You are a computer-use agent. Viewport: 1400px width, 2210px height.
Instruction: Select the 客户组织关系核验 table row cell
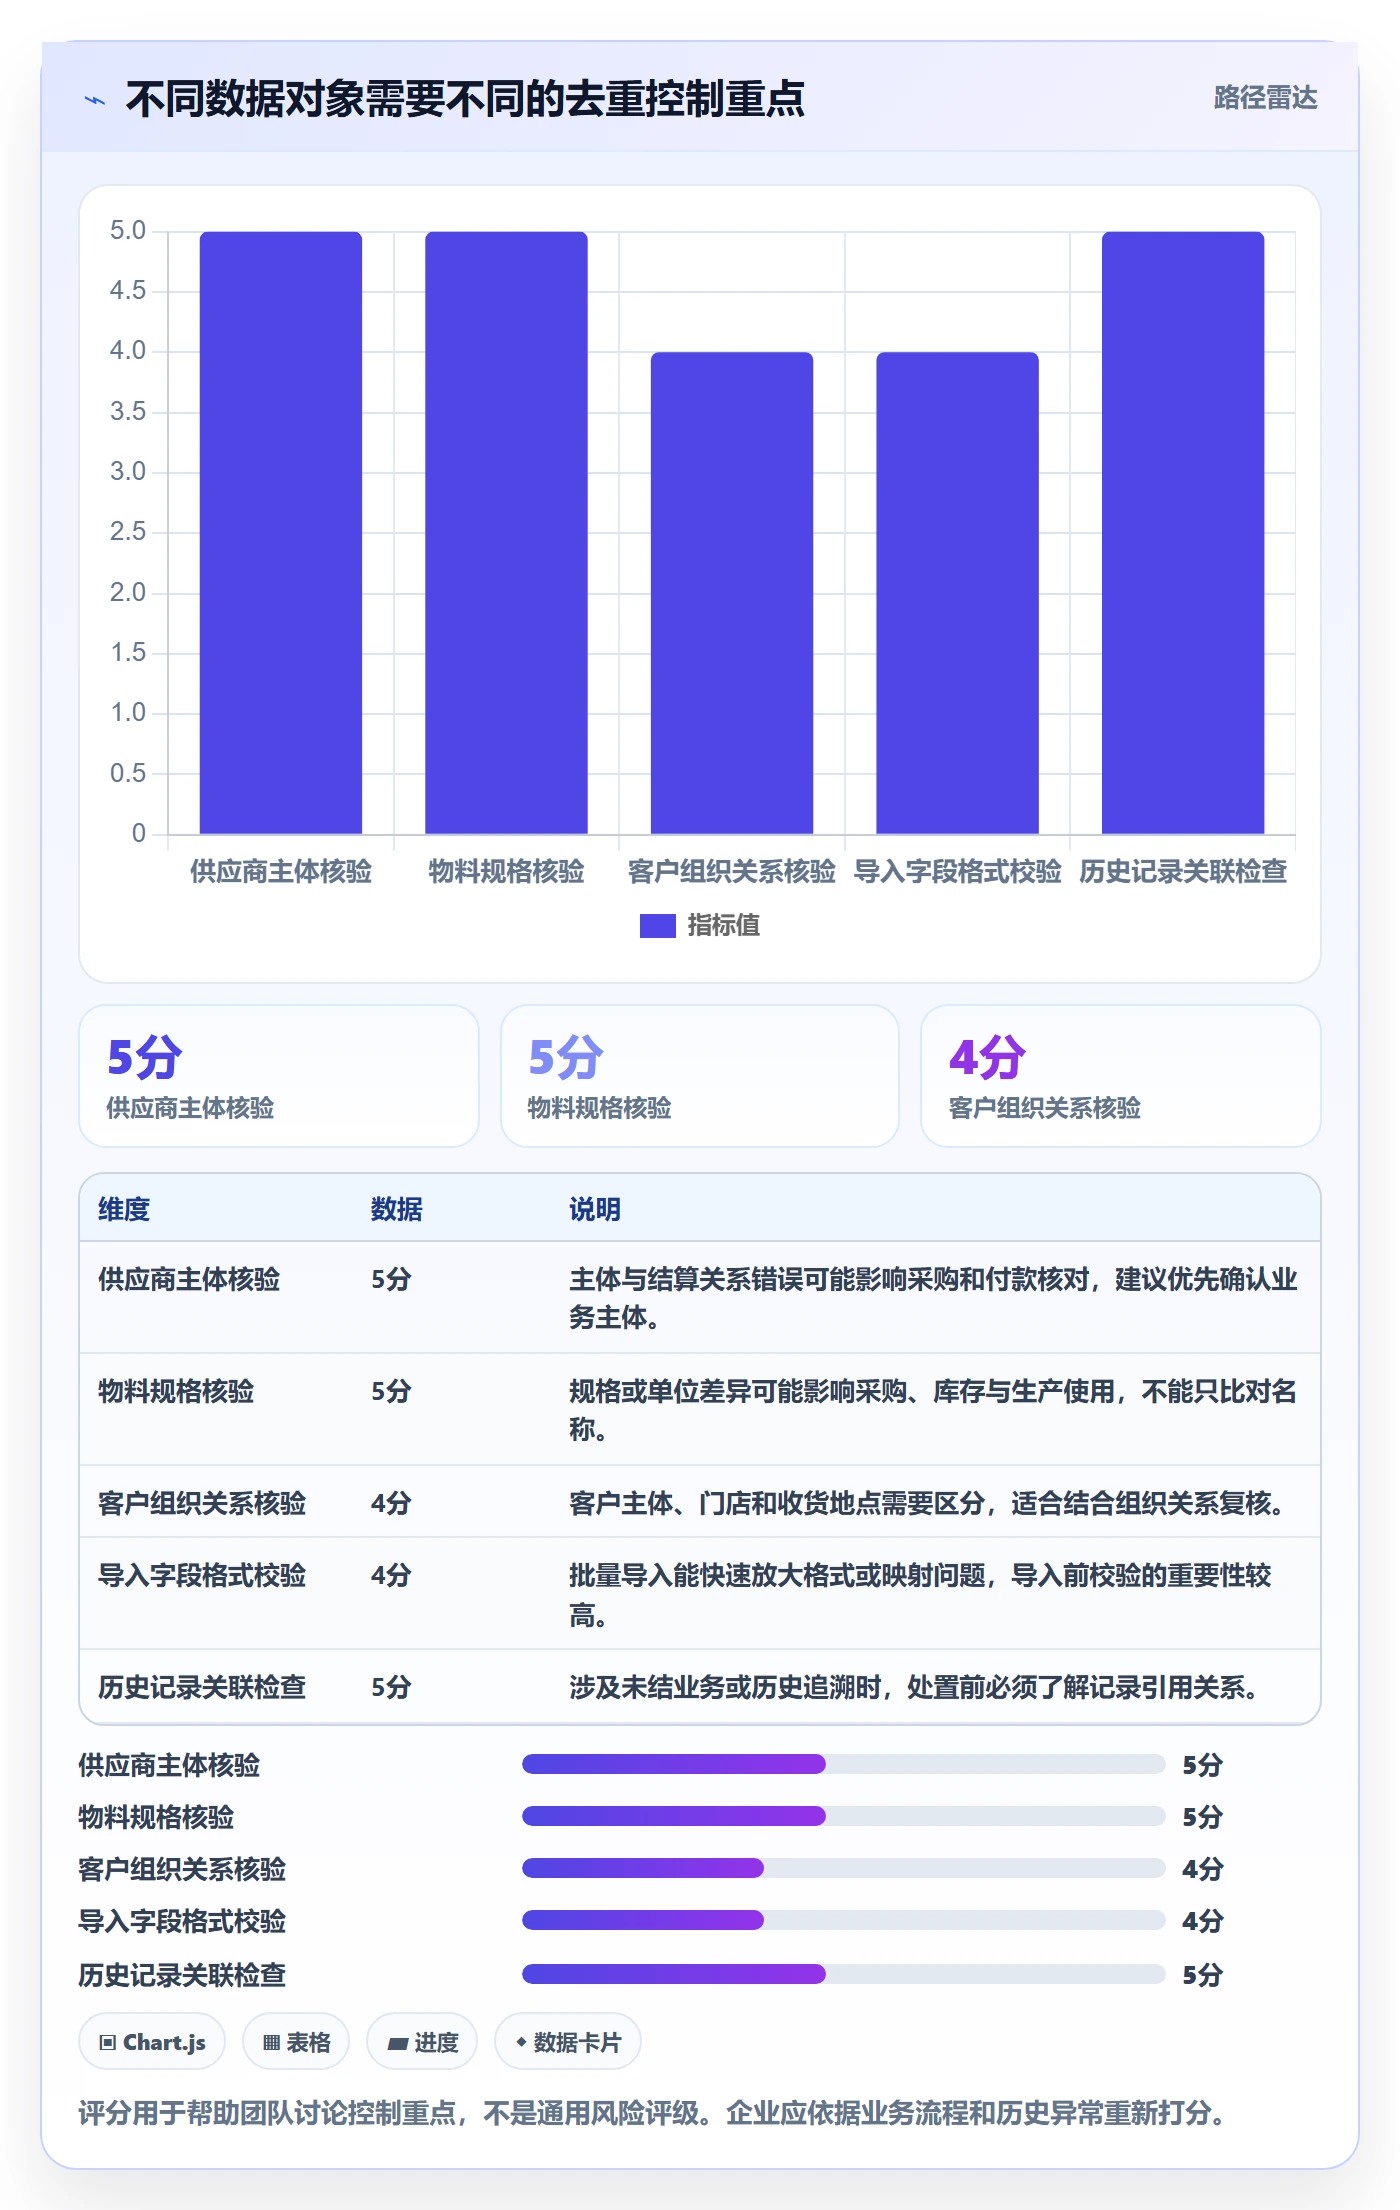[x=202, y=1503]
